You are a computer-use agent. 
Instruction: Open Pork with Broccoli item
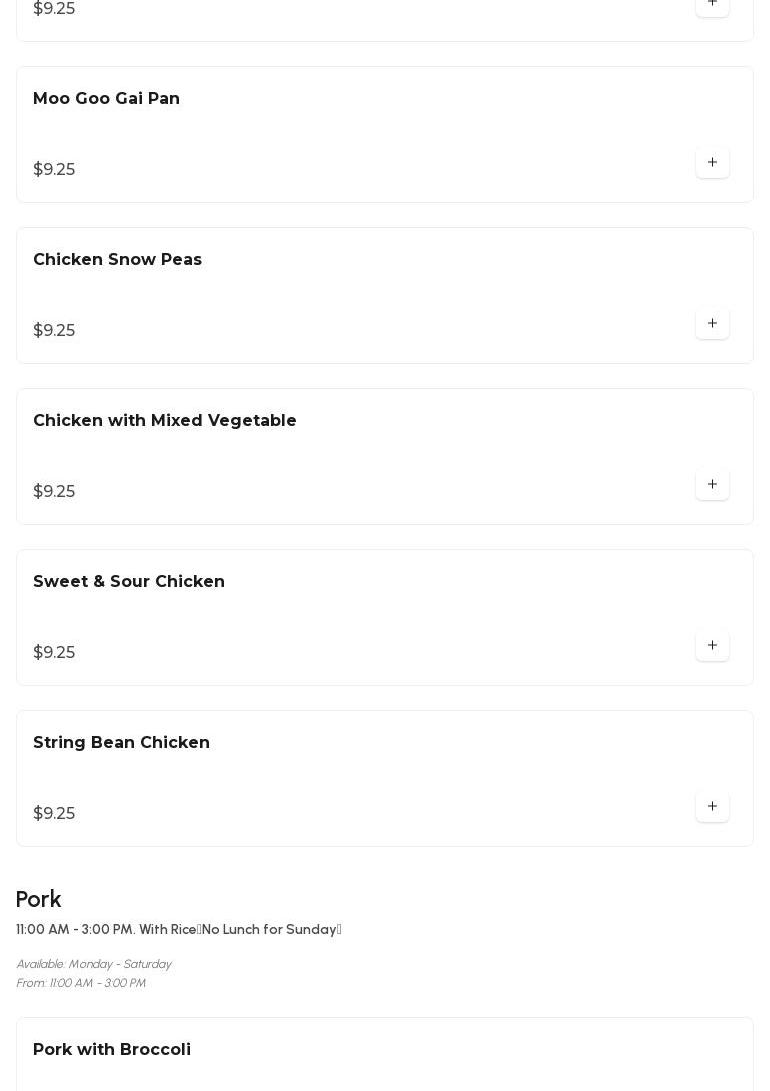pos(112,1050)
